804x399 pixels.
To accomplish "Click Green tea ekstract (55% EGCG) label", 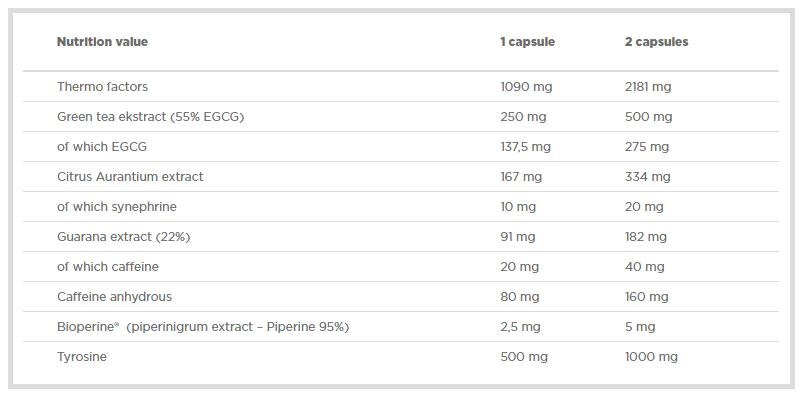I will pos(151,117).
